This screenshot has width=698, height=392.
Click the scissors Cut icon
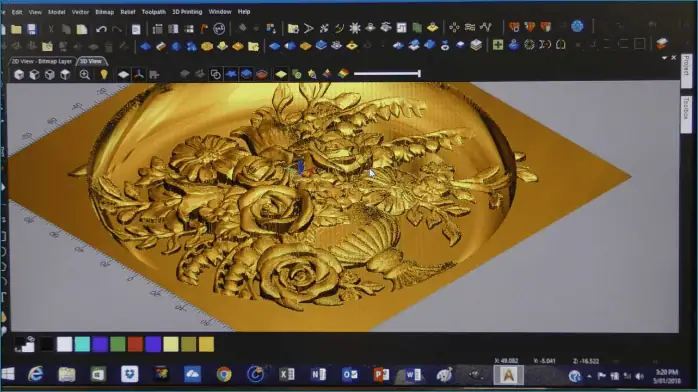point(51,29)
